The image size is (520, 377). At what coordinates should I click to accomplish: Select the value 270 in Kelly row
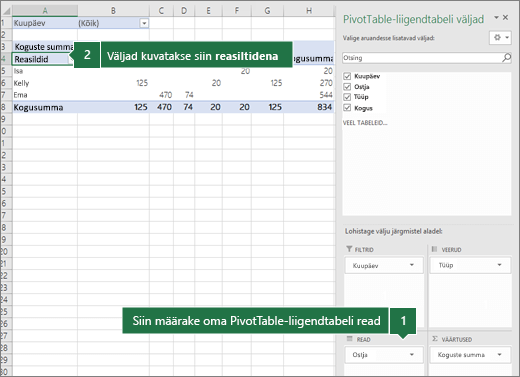point(326,83)
